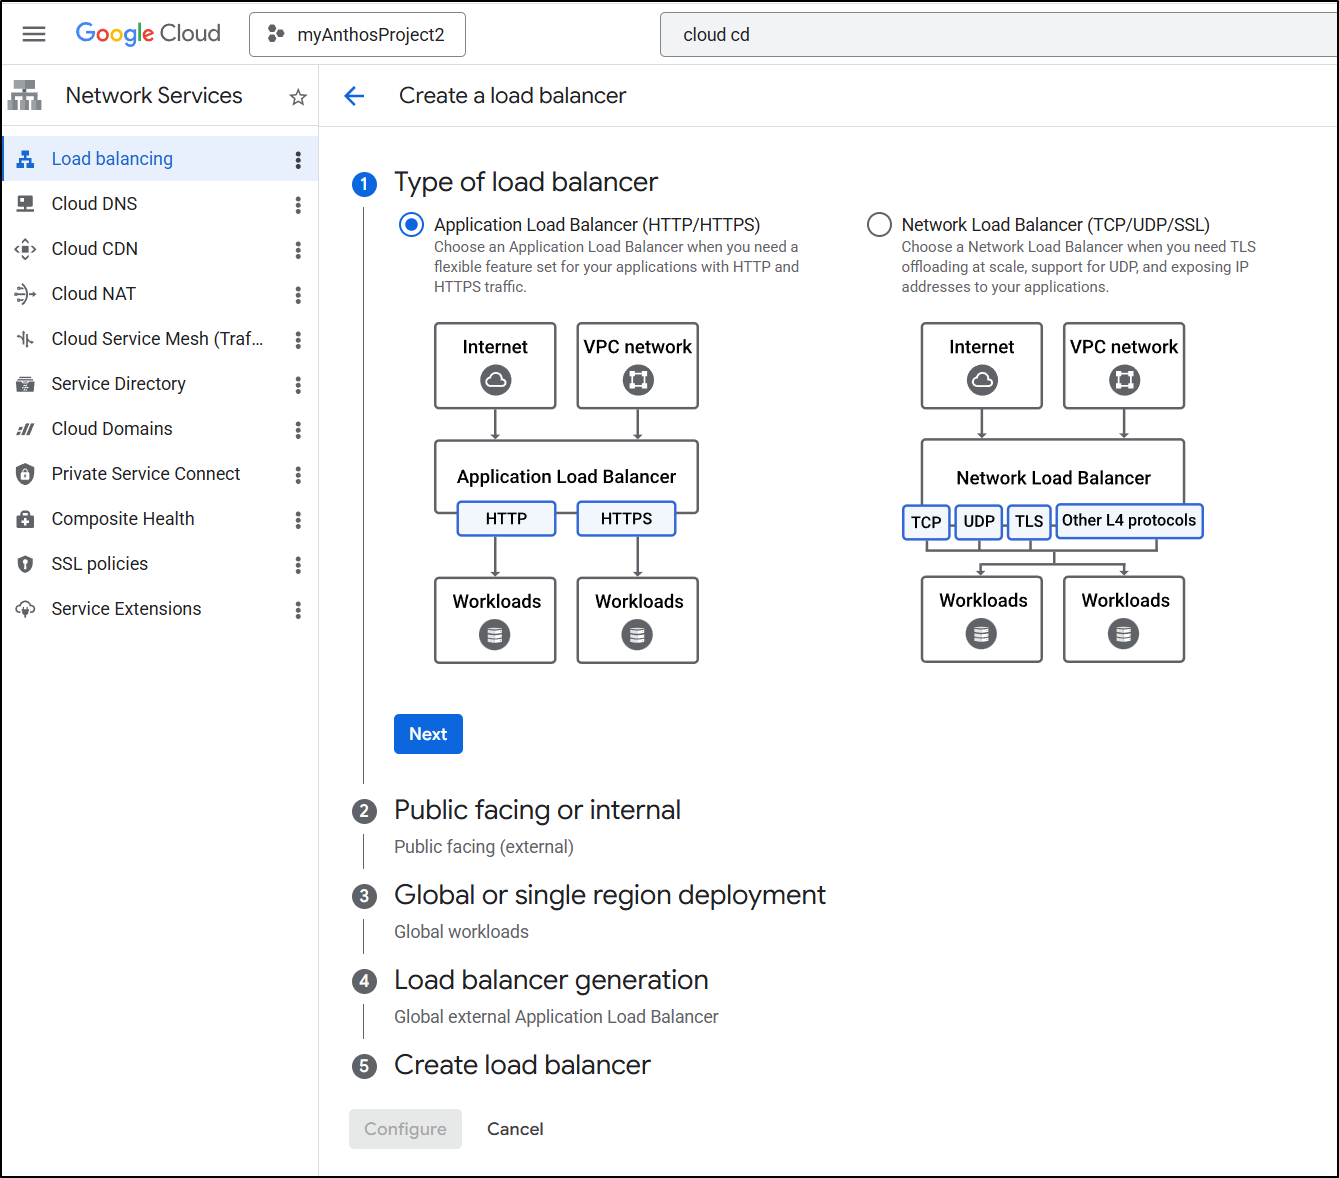Navigate to Service Directory

click(x=118, y=384)
